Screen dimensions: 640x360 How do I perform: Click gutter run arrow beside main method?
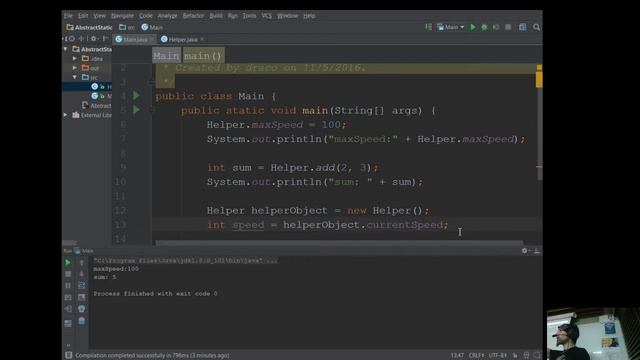(136, 110)
